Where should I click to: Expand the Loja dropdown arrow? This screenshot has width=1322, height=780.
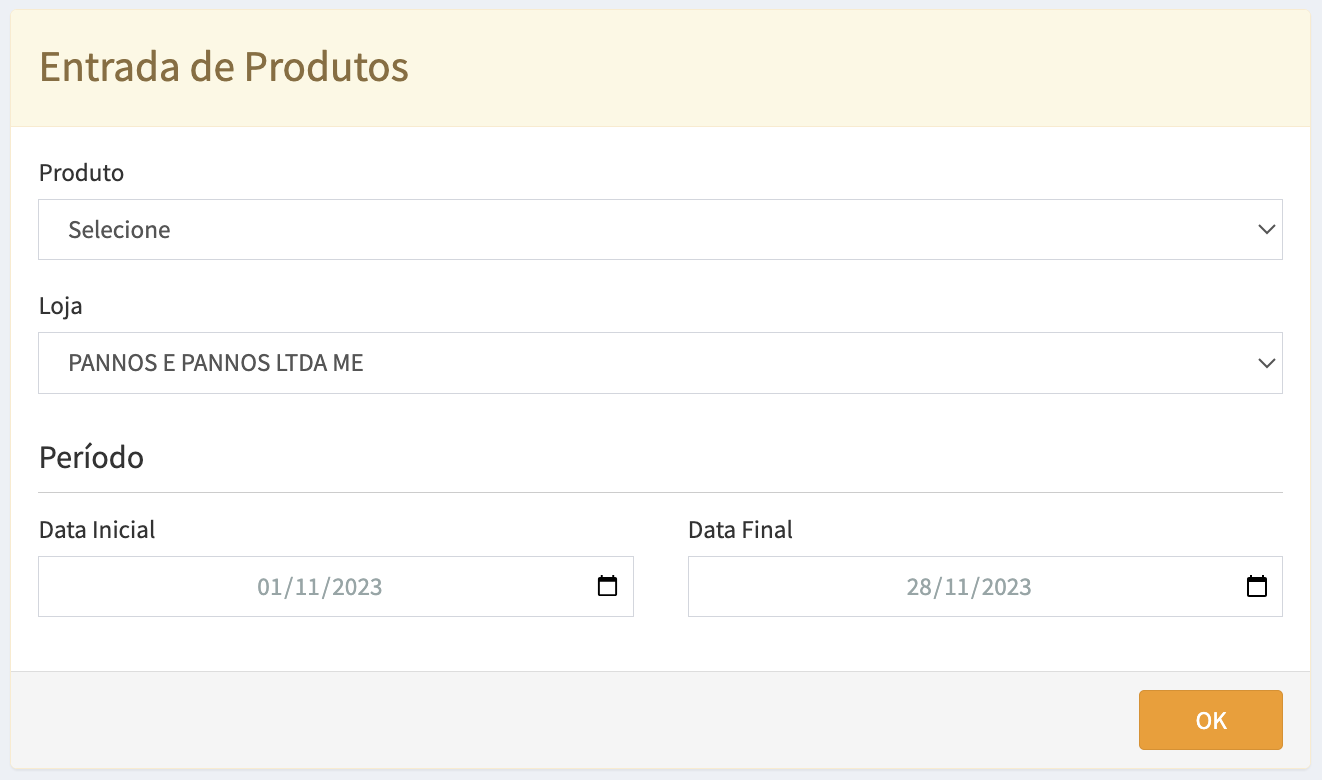(1266, 362)
